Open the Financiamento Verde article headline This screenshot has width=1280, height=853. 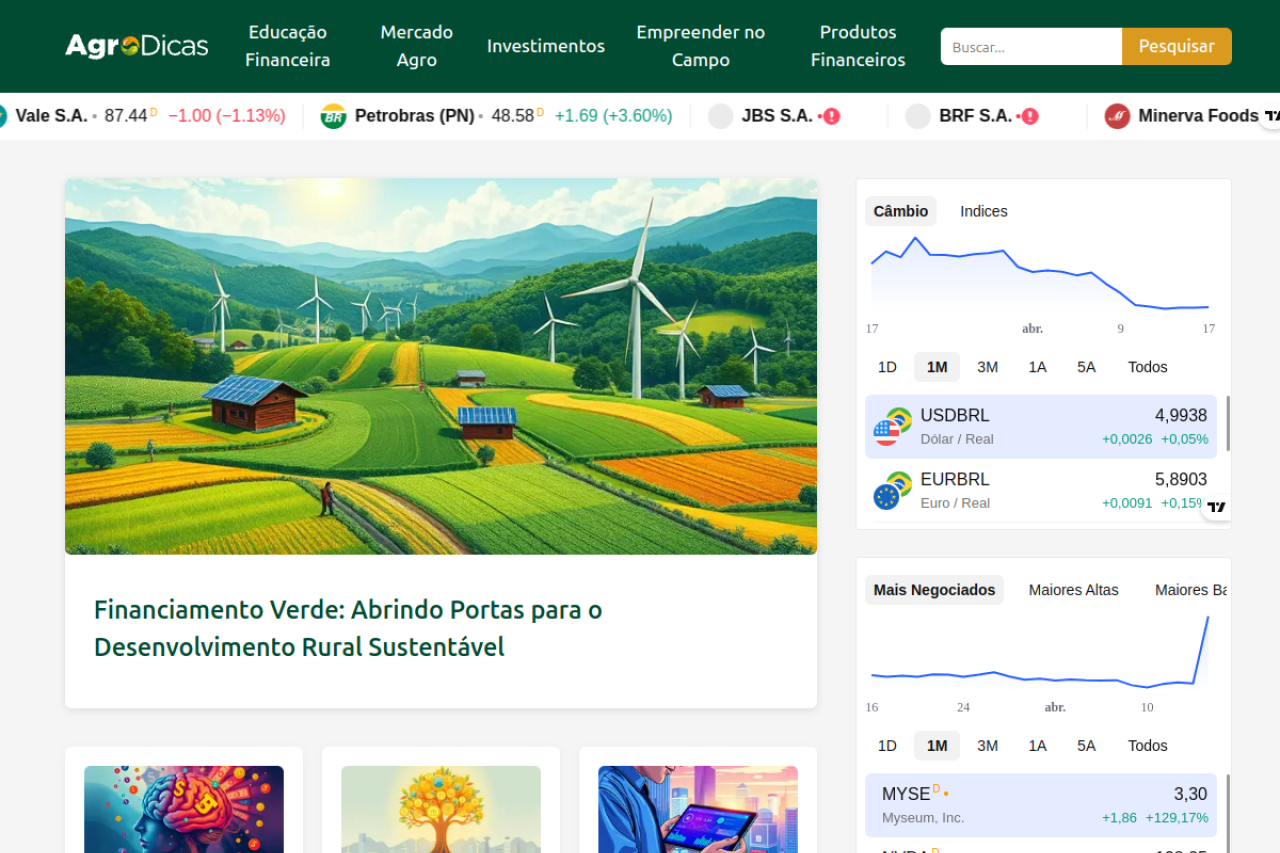(x=348, y=628)
